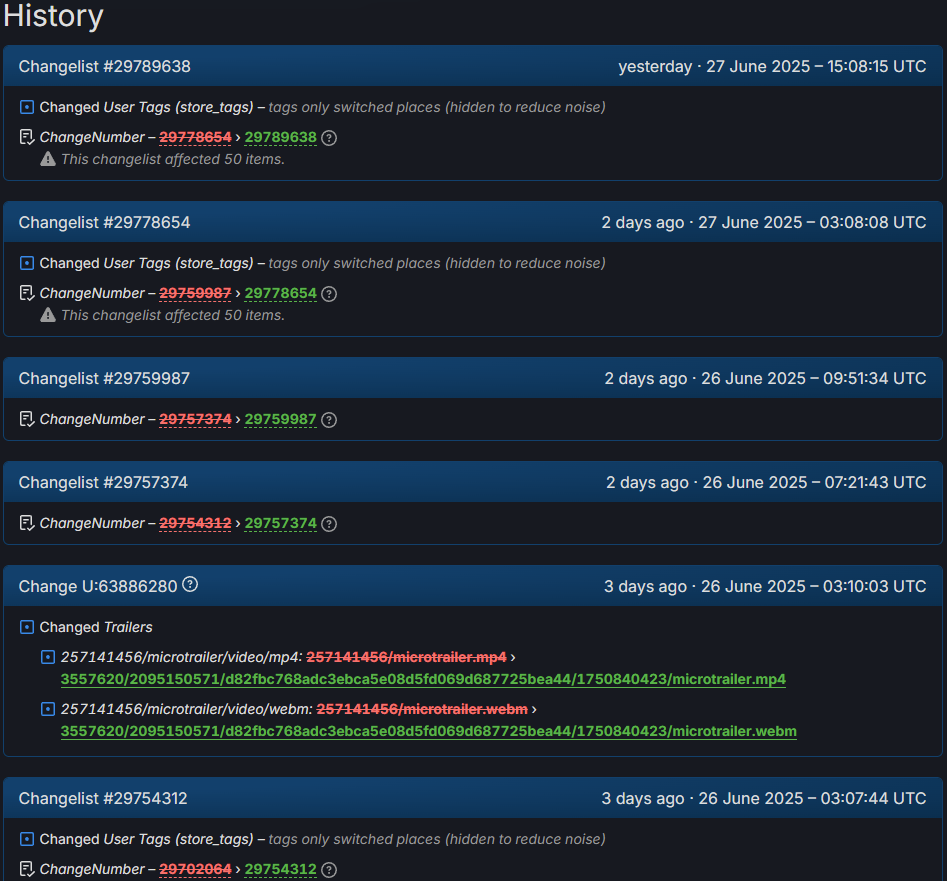Image resolution: width=947 pixels, height=881 pixels.
Task: Click 'Changed User Tags (store_tags)' in Changelist #29789638
Action: (146, 107)
